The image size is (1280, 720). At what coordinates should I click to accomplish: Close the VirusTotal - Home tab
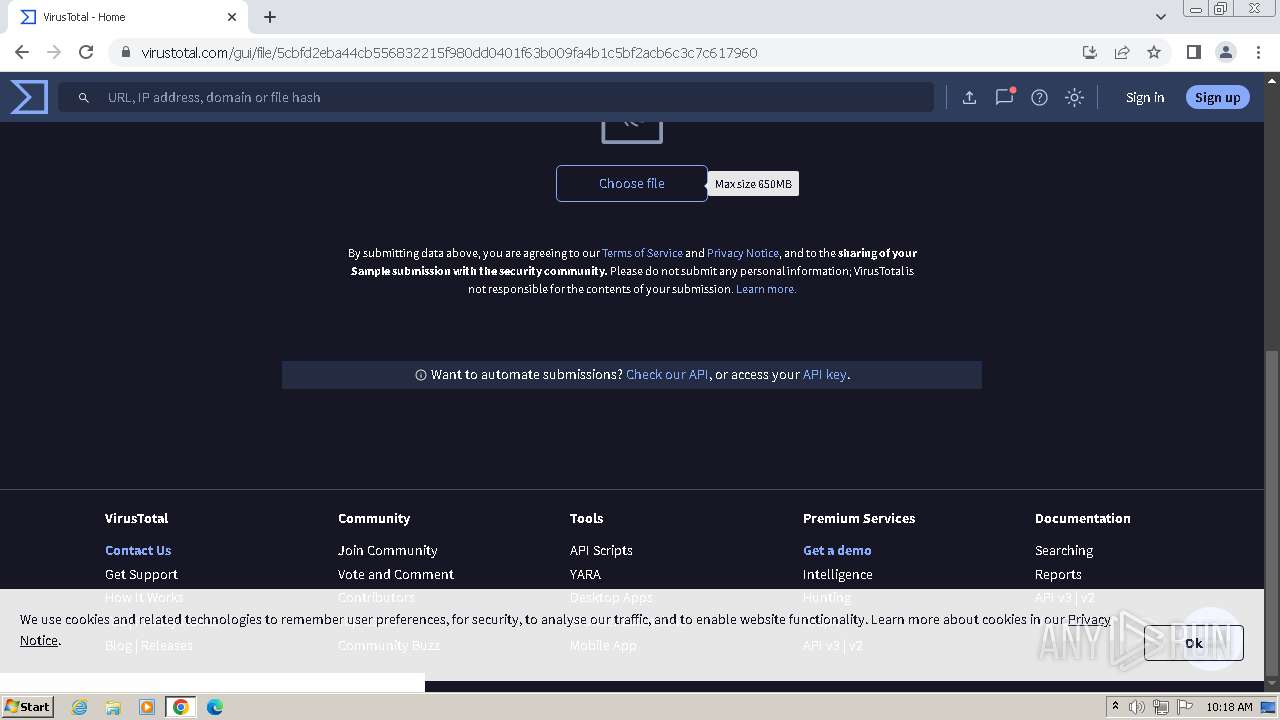pos(232,17)
